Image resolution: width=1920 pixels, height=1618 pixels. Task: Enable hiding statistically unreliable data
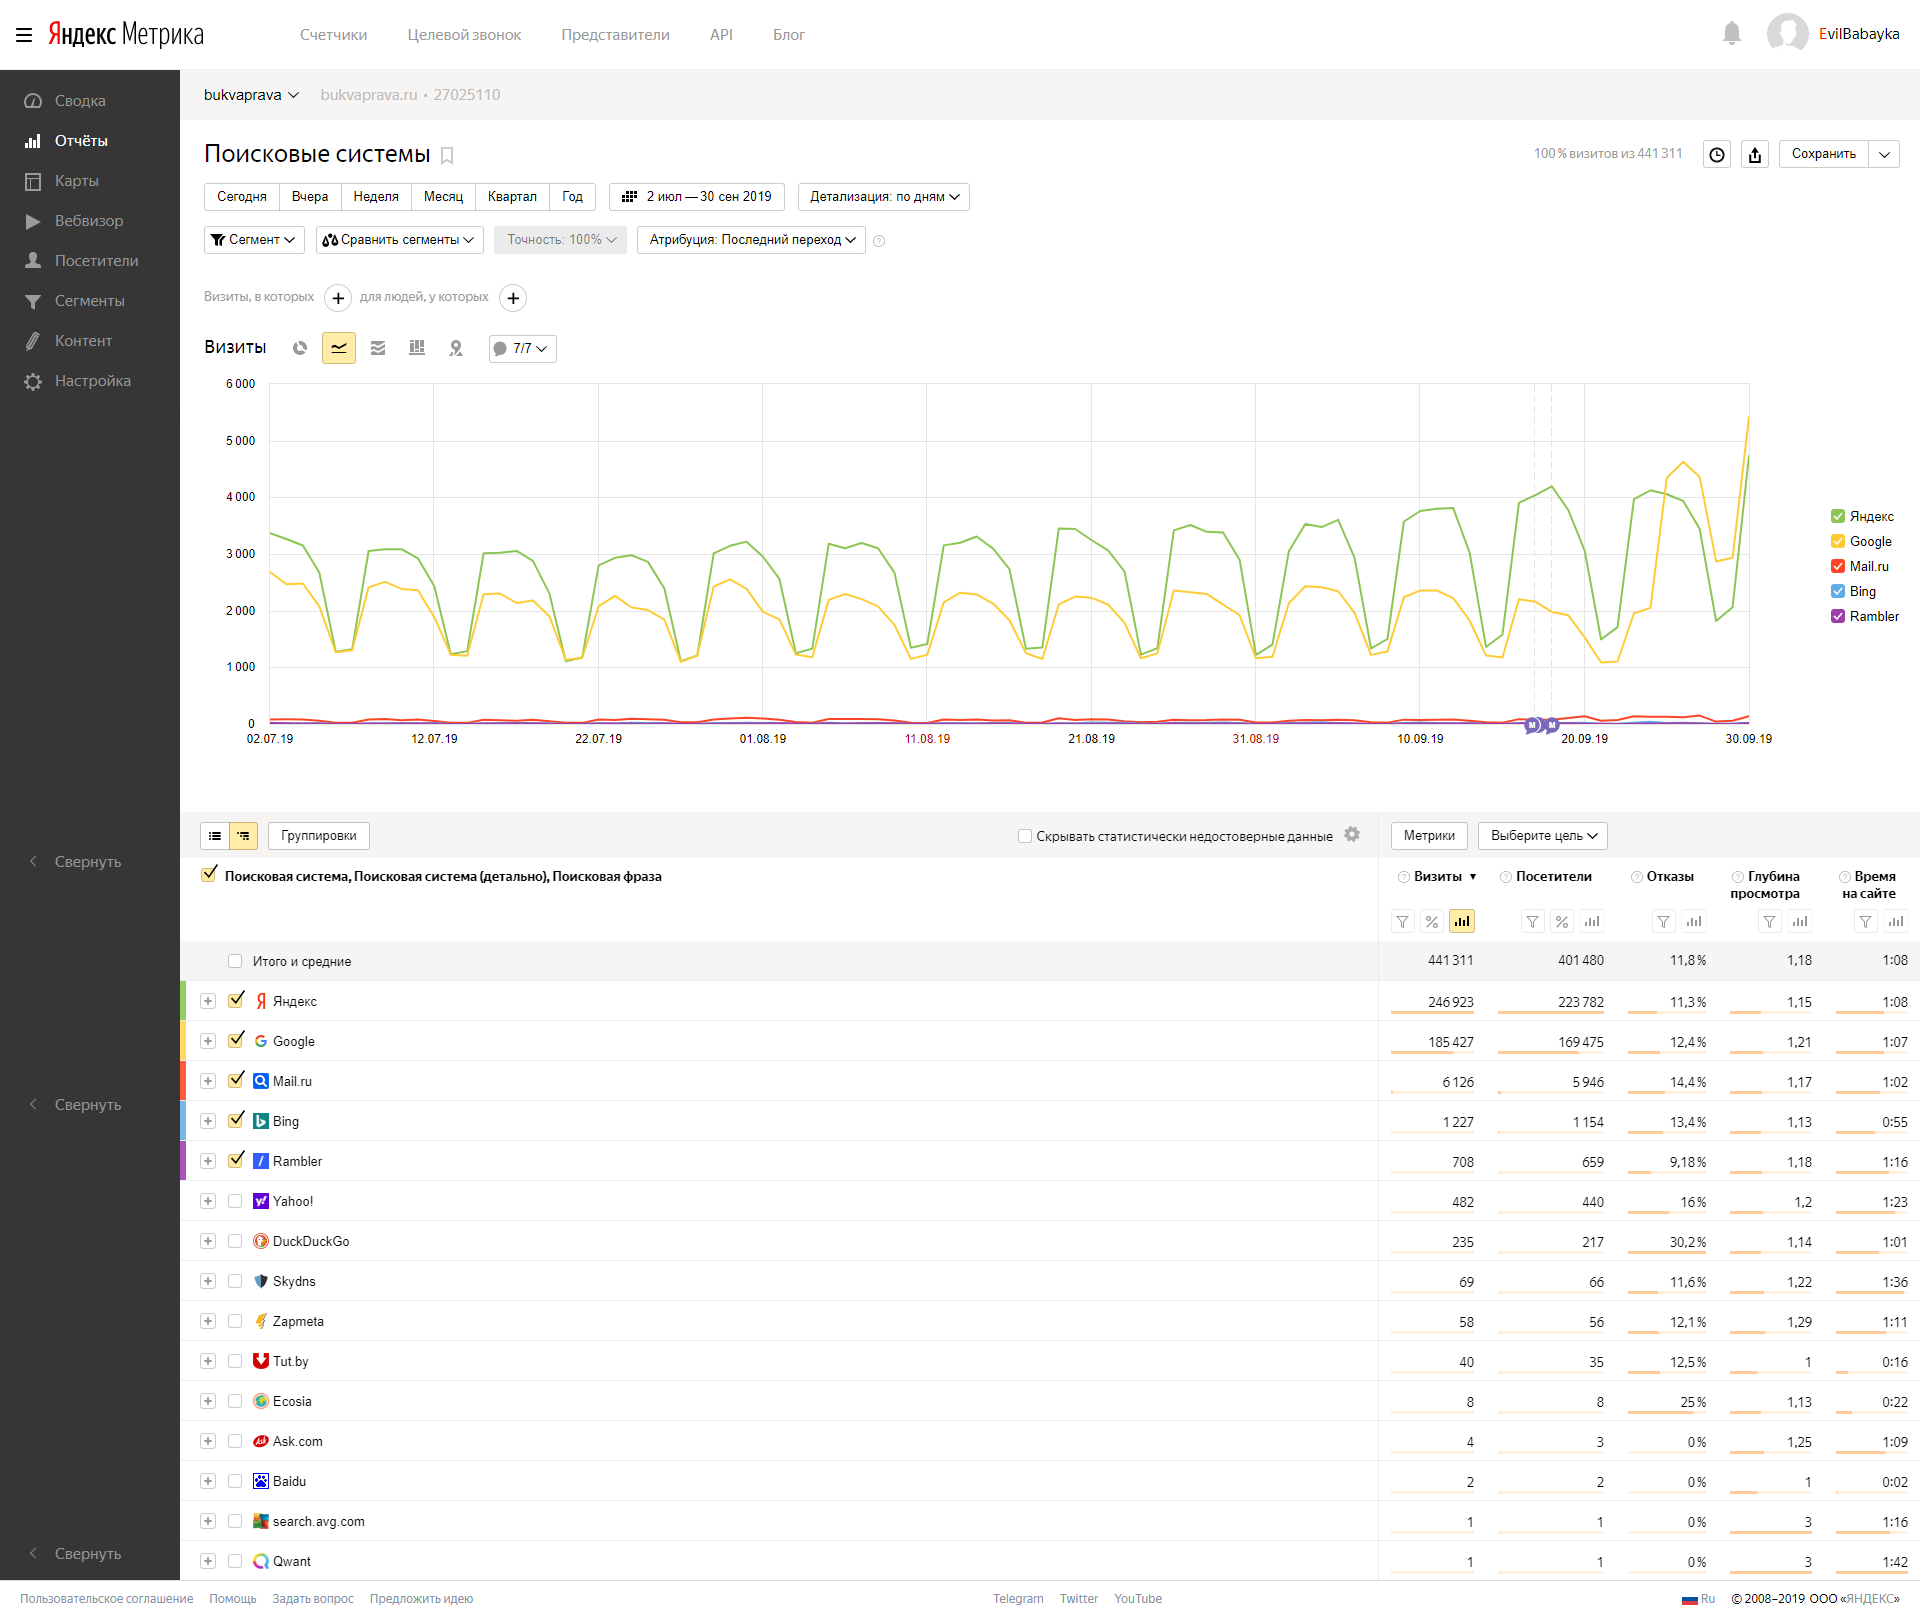[x=1025, y=836]
